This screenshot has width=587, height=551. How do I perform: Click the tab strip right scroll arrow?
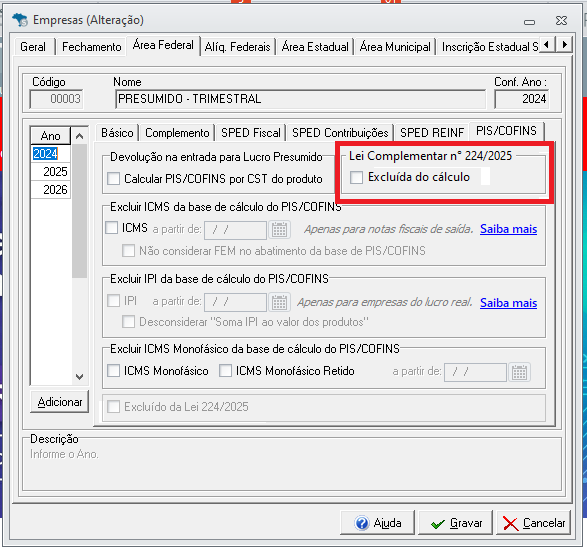(x=565, y=45)
